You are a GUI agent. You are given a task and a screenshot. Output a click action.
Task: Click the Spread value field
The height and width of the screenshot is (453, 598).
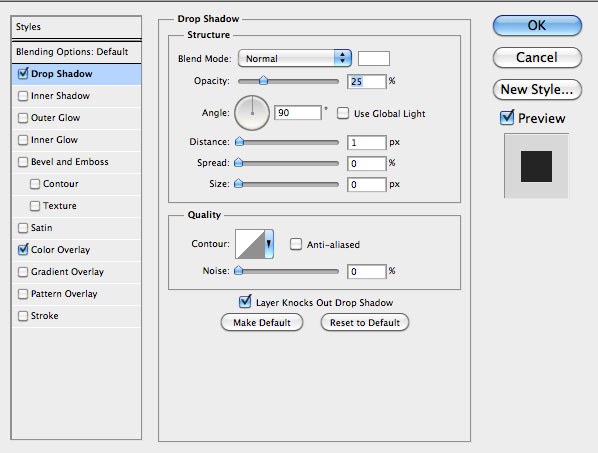[x=367, y=164]
